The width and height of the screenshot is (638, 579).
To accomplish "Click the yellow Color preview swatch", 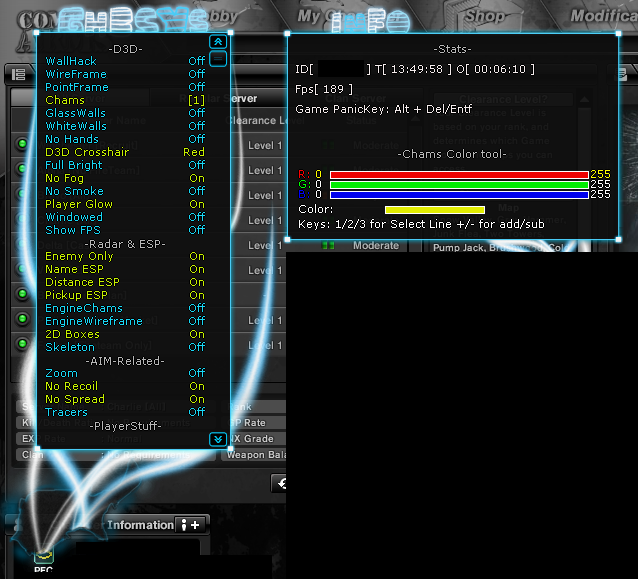I will (435, 210).
